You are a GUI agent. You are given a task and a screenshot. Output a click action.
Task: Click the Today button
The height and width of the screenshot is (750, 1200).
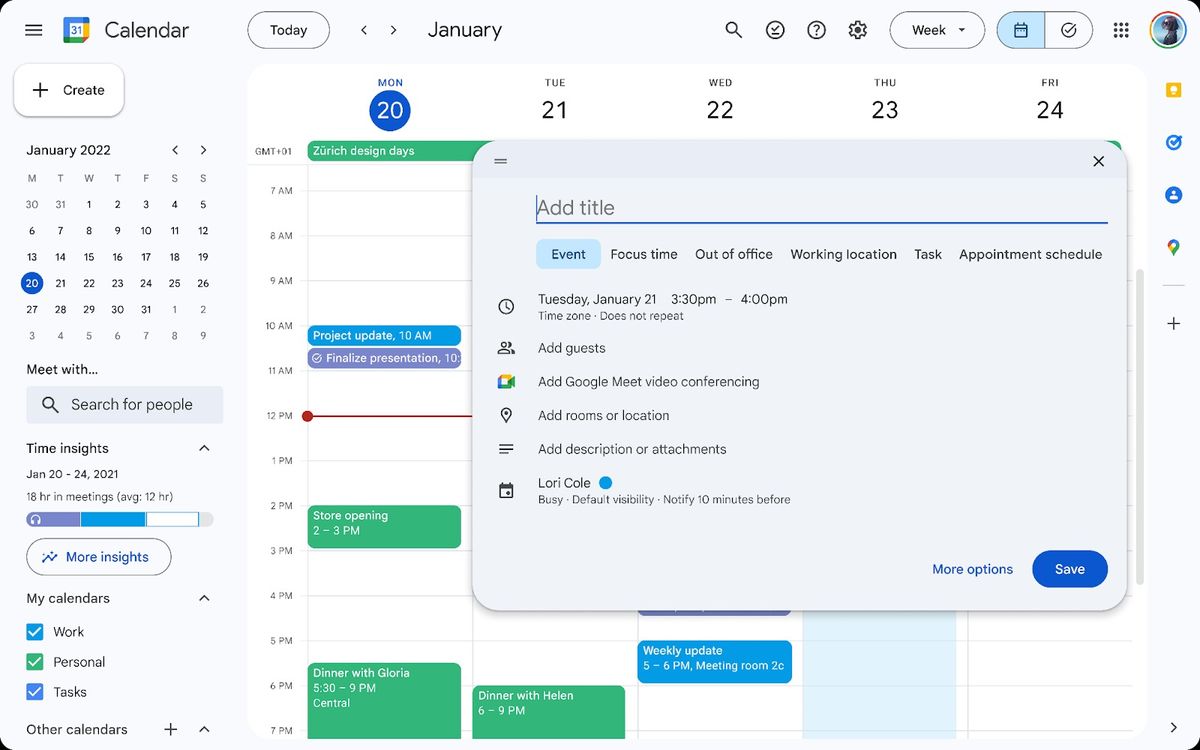click(288, 30)
